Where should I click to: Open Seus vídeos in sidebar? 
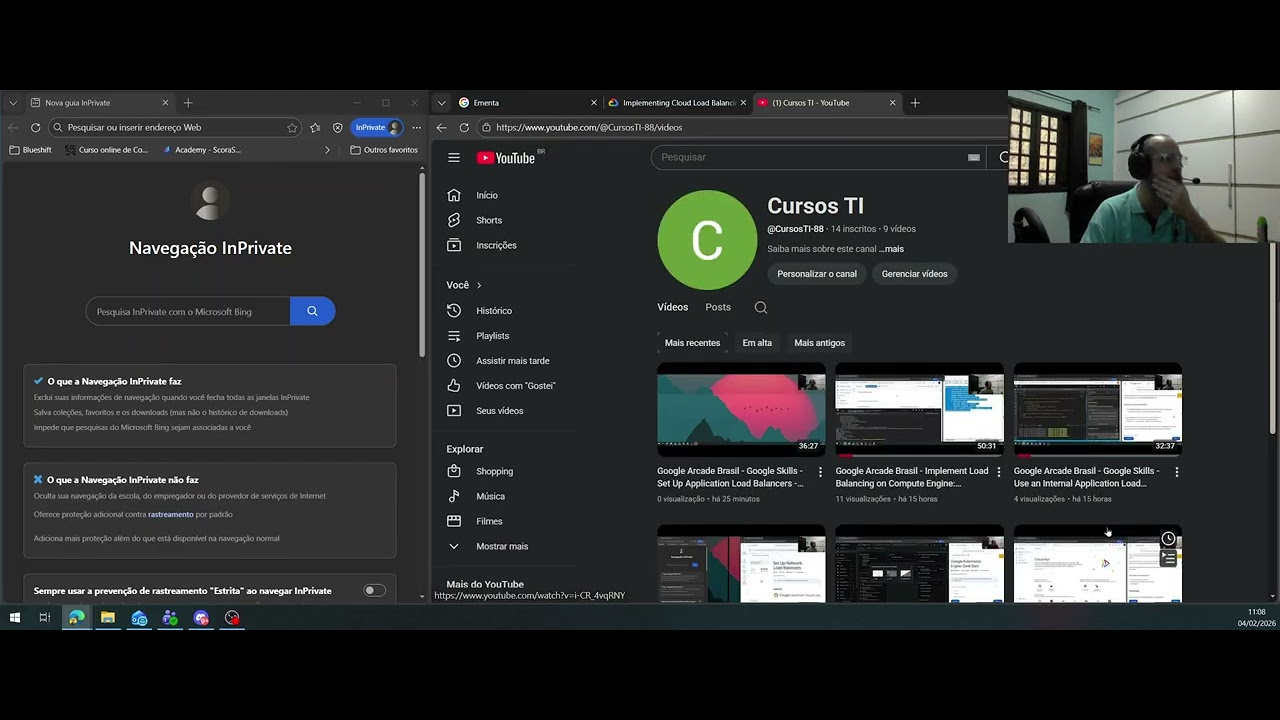point(499,411)
